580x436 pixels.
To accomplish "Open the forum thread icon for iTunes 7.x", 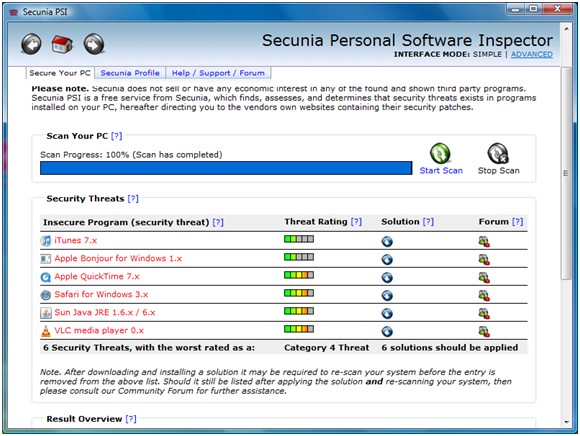I will pos(484,241).
